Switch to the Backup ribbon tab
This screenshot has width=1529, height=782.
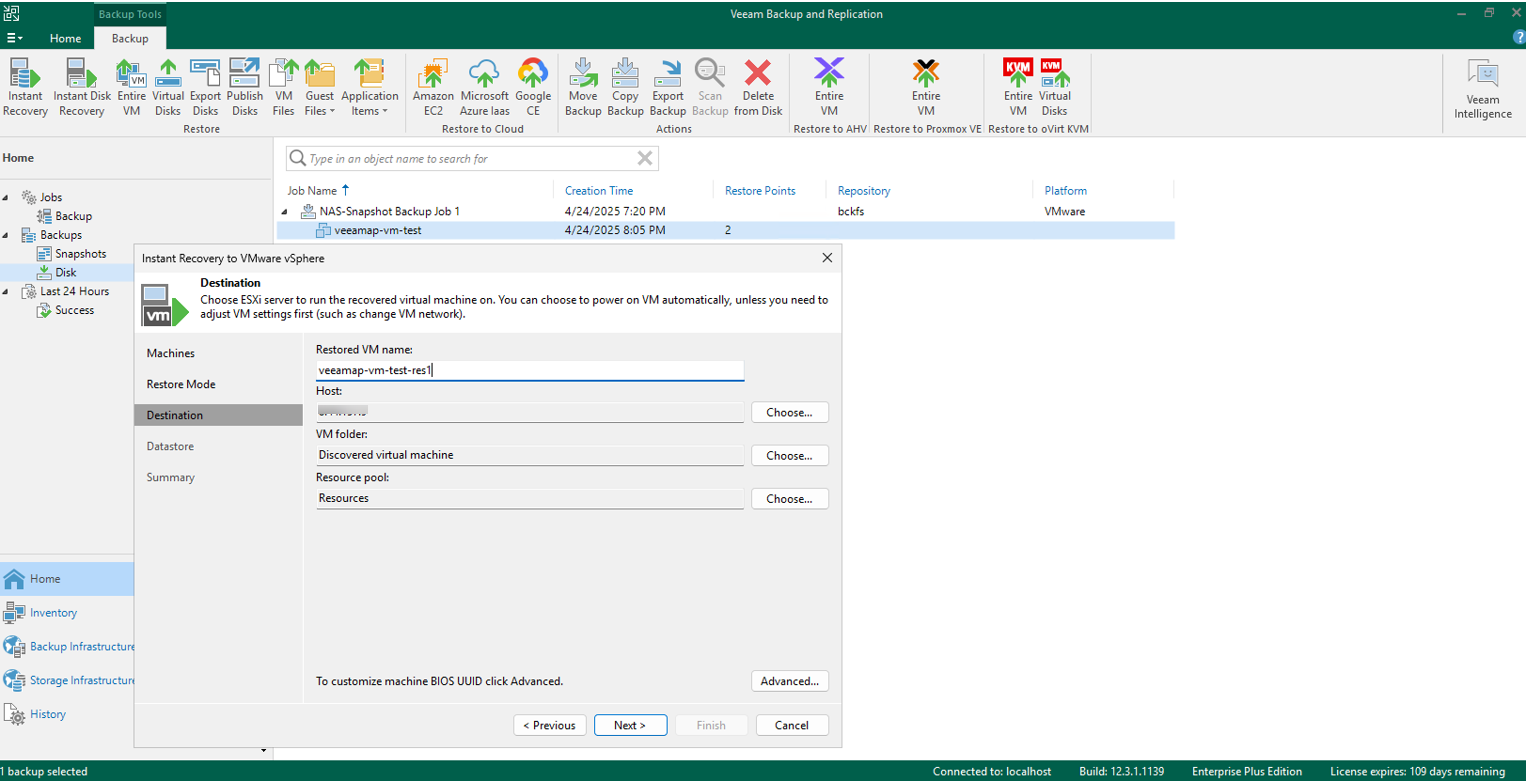click(130, 38)
